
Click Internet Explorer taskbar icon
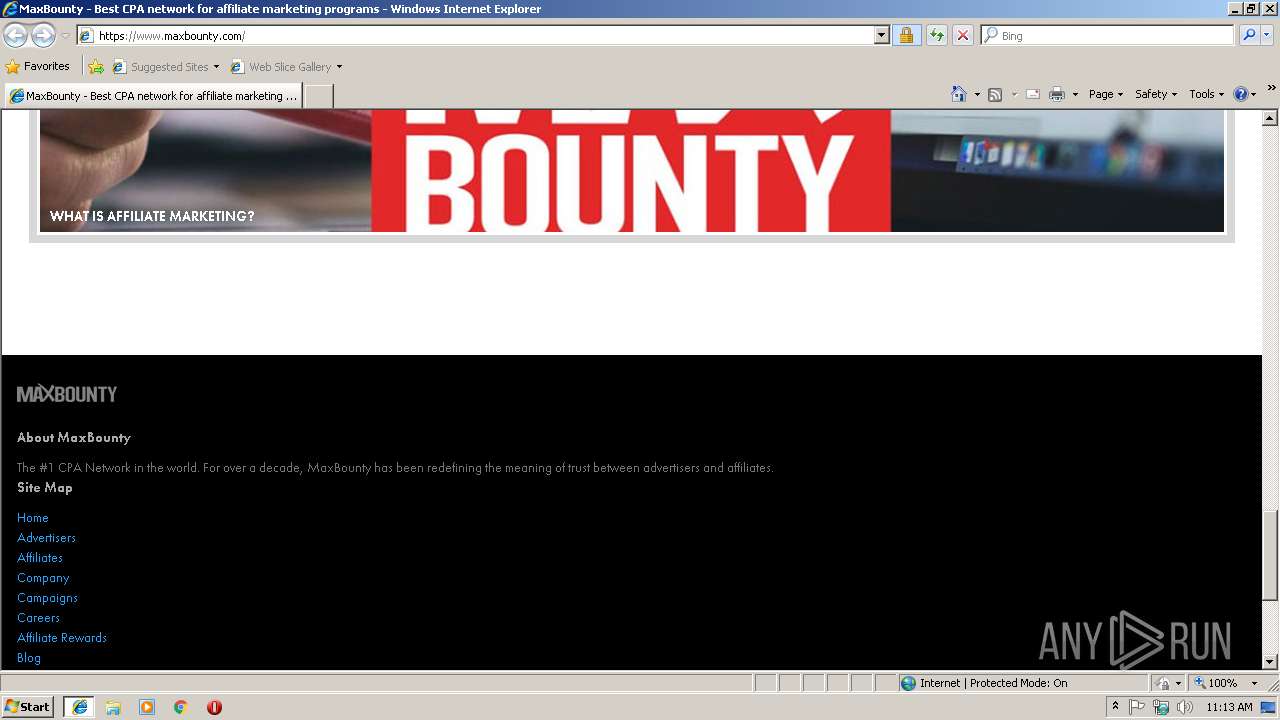tap(80, 707)
